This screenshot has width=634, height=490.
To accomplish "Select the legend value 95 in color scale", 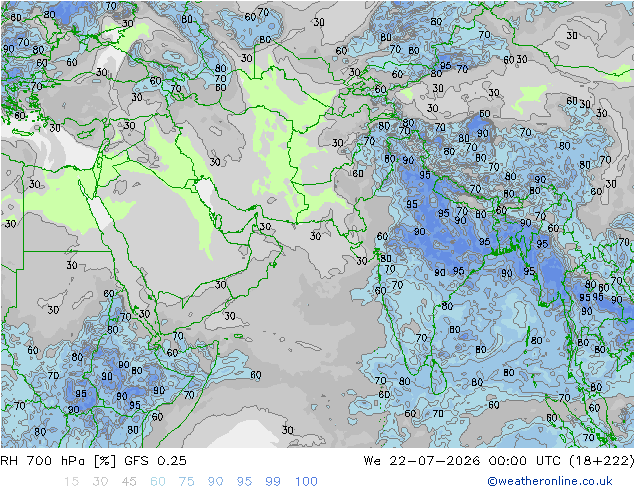I will point(244,482).
